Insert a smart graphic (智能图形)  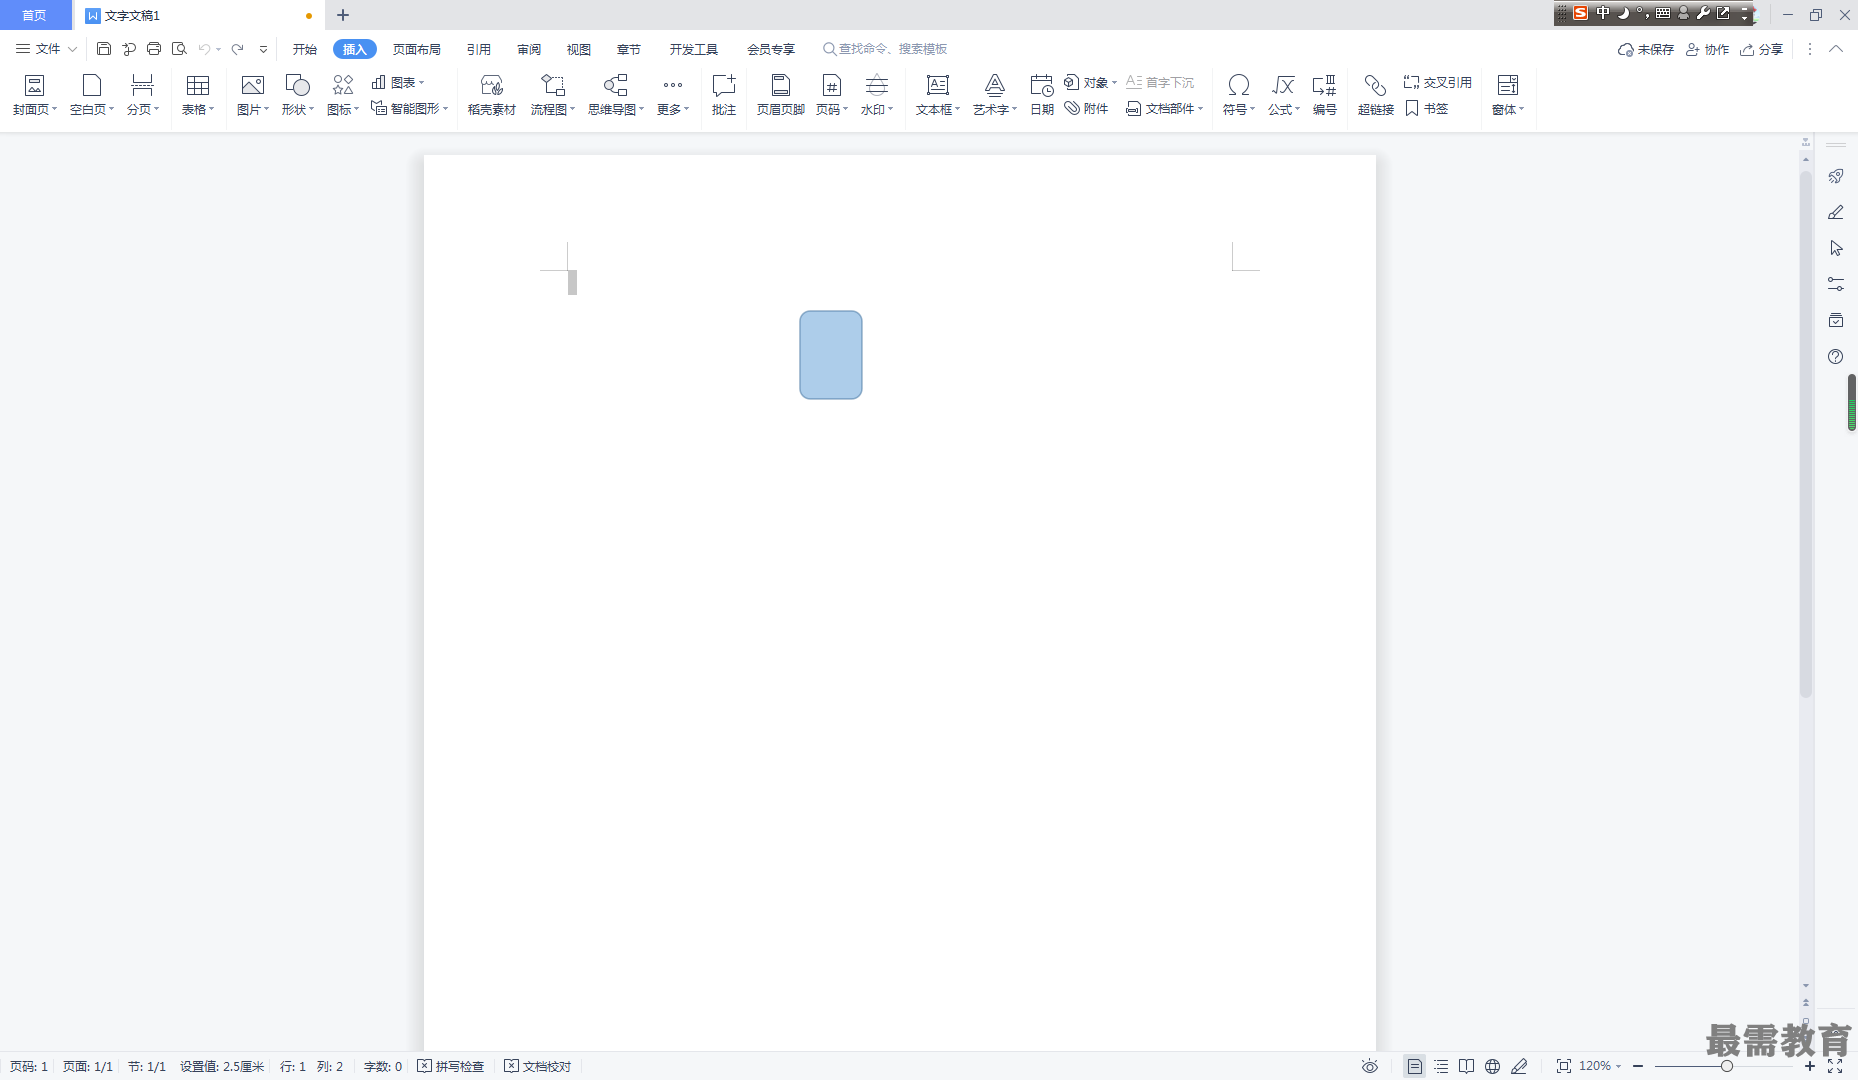(x=410, y=108)
